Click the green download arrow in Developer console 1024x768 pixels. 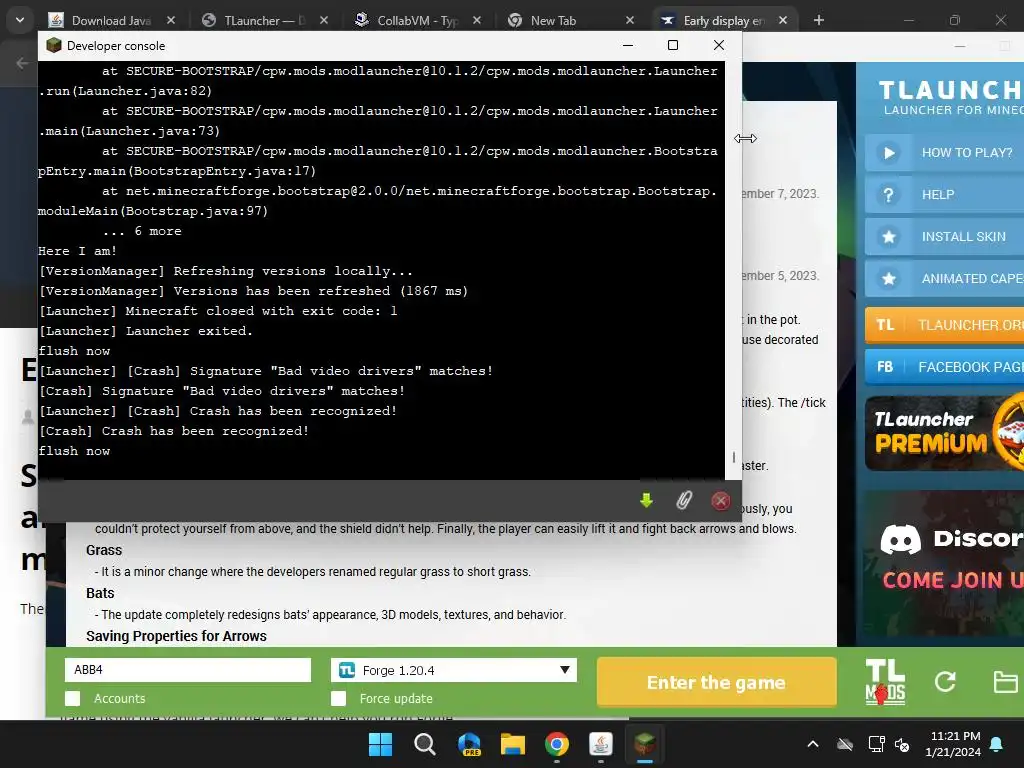[647, 500]
